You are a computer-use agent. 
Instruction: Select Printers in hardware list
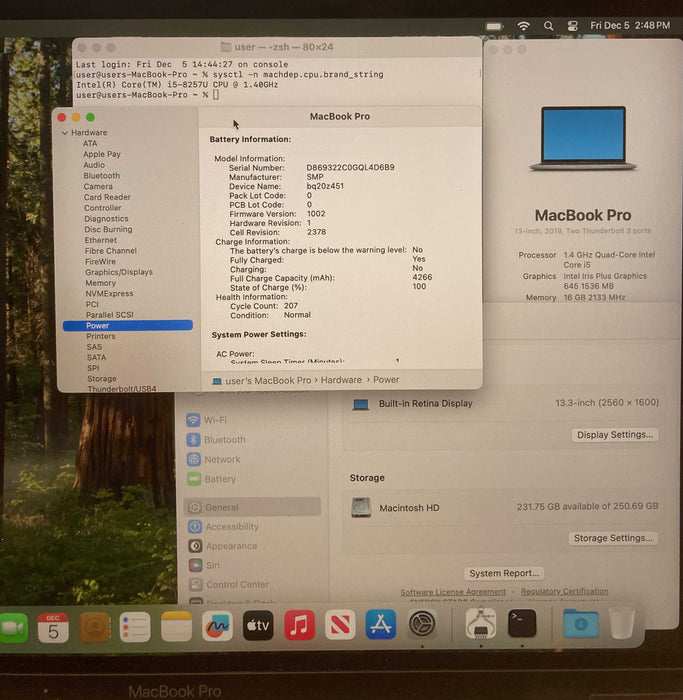101,336
